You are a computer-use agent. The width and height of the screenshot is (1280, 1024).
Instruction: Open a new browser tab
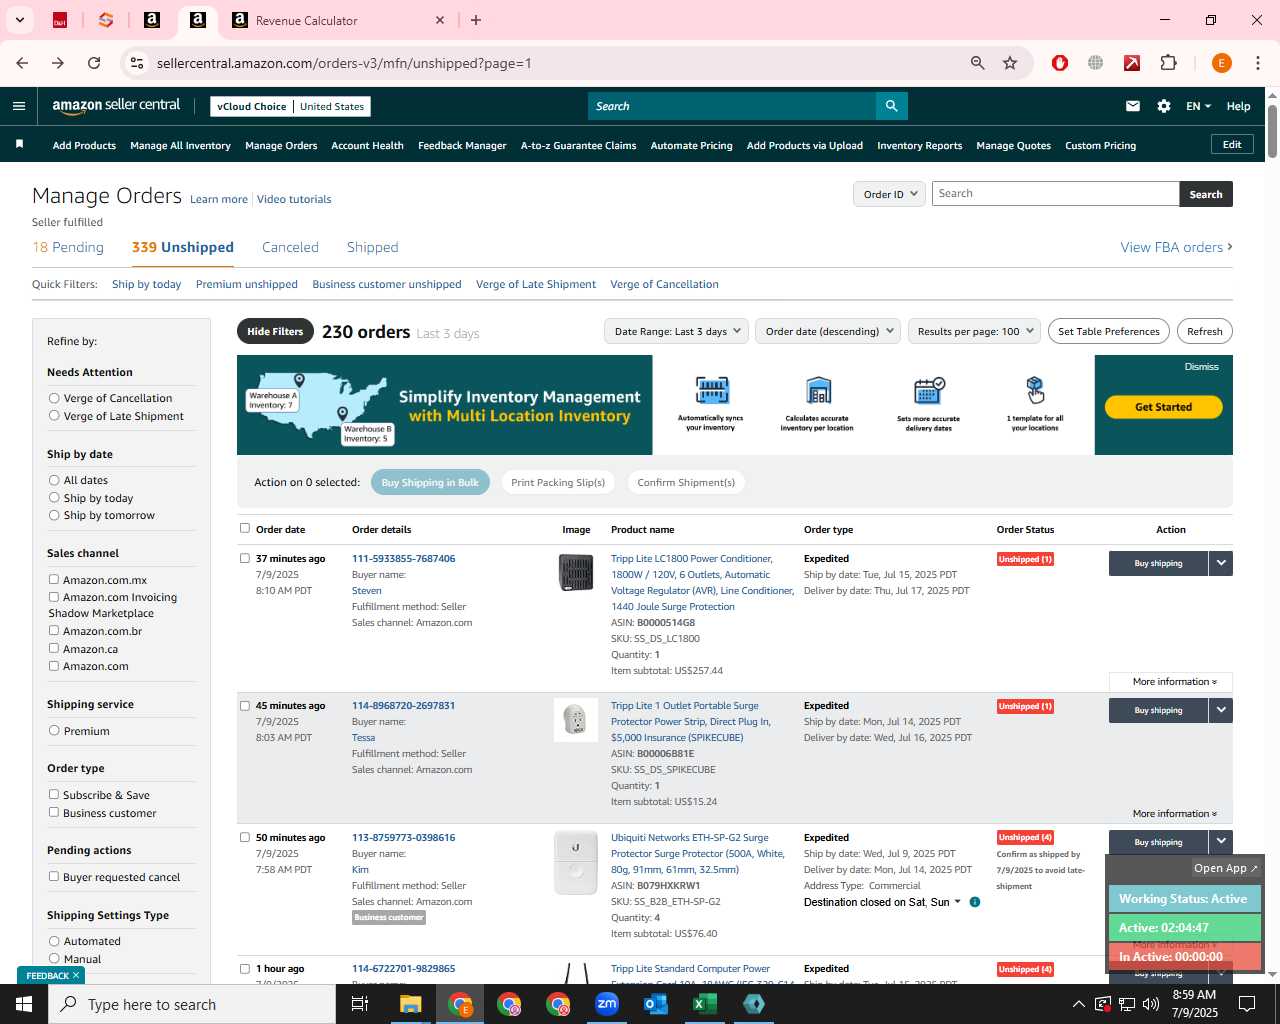point(476,20)
